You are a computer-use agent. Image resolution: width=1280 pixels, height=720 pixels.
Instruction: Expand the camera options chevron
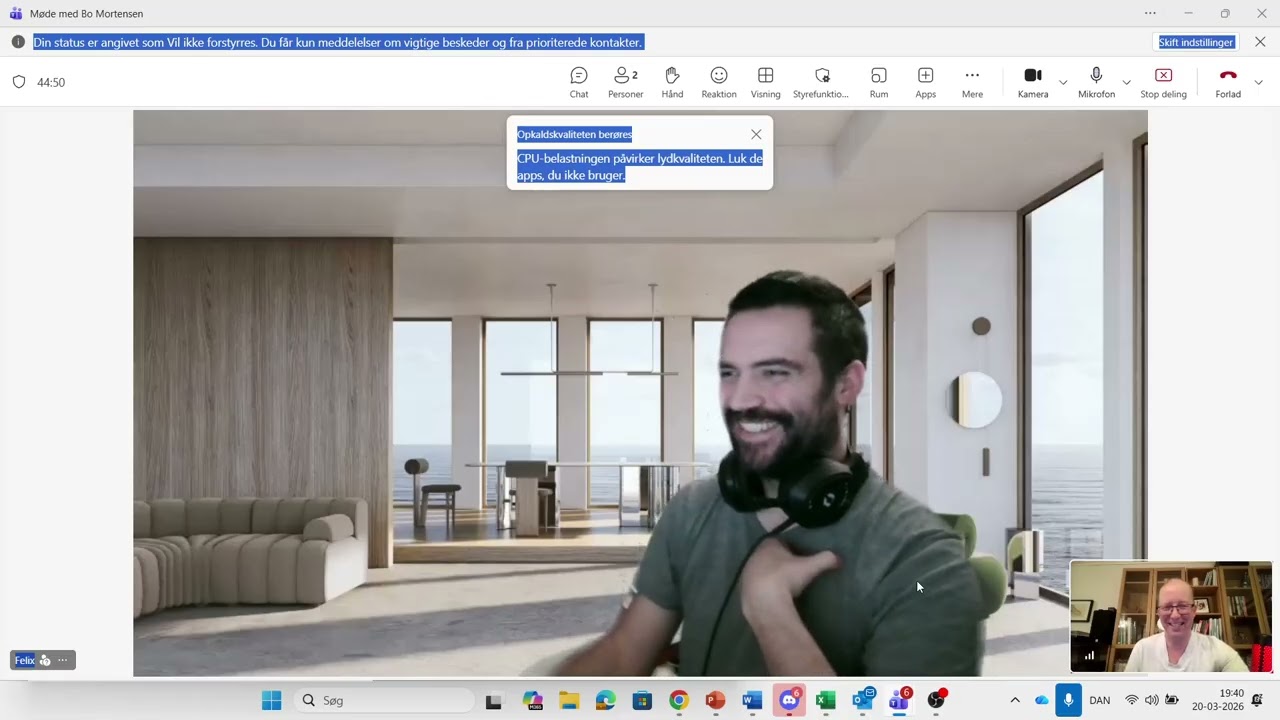(x=1063, y=82)
